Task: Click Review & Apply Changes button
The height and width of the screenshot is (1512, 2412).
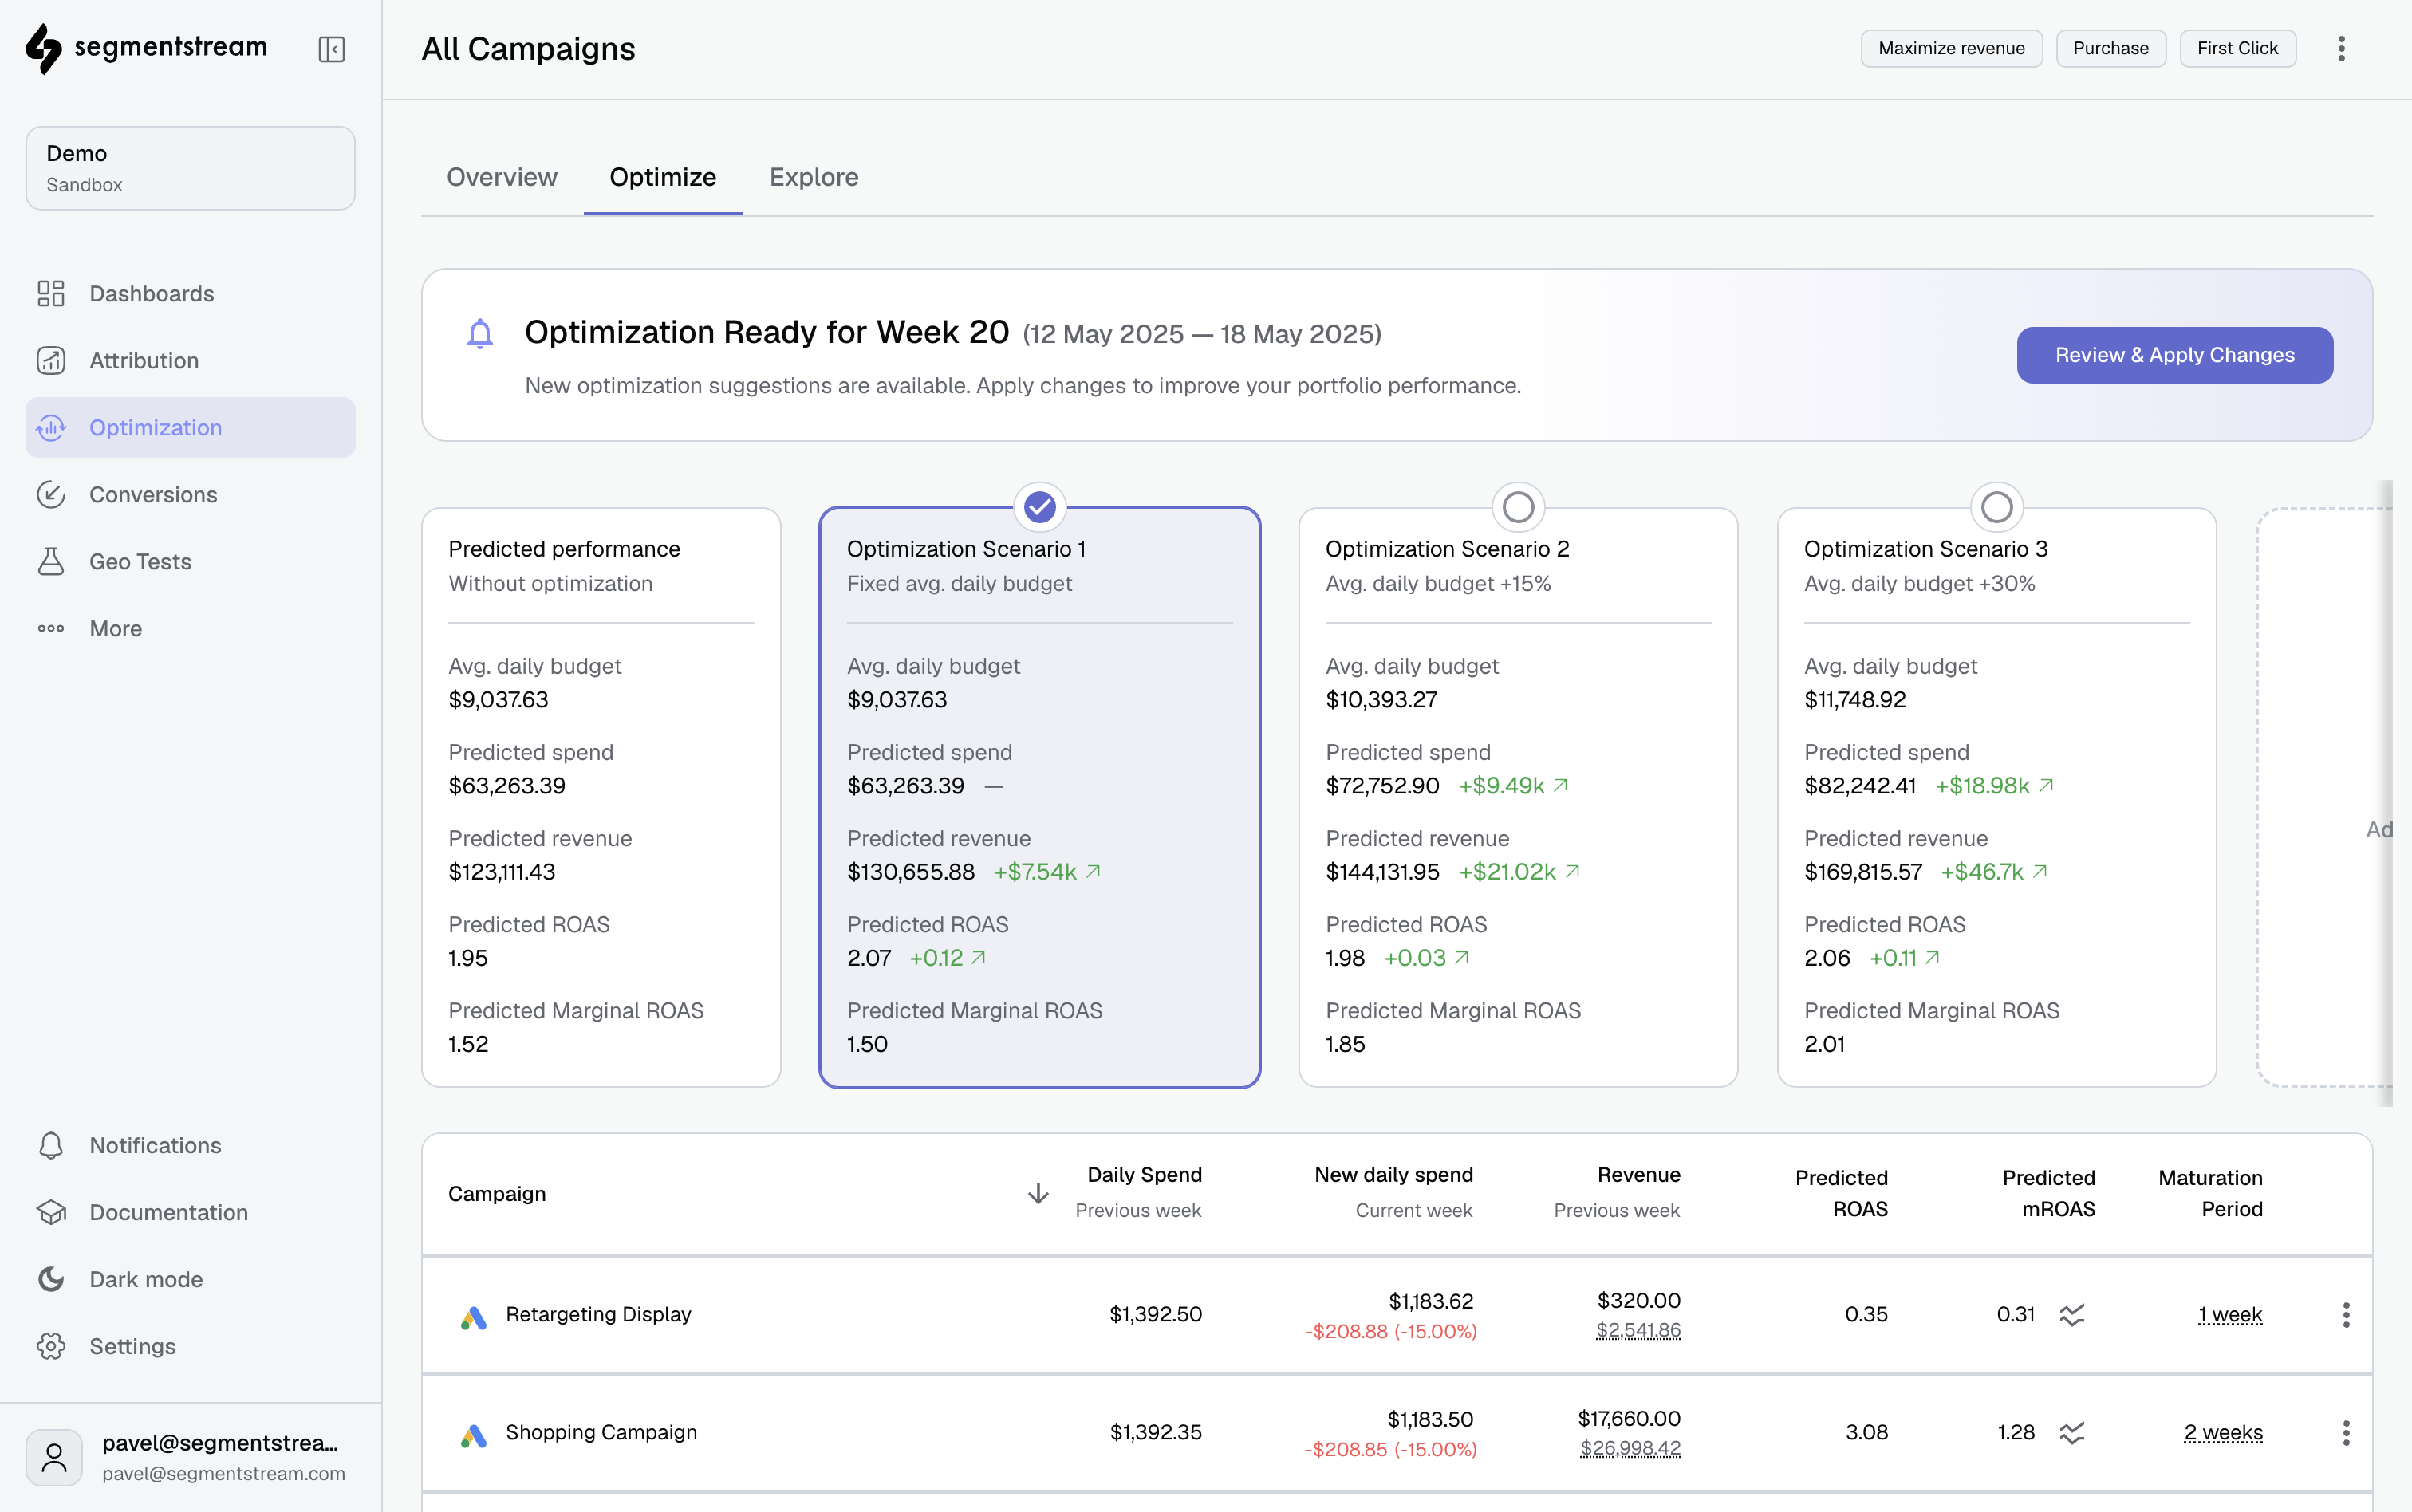Action: [2174, 355]
